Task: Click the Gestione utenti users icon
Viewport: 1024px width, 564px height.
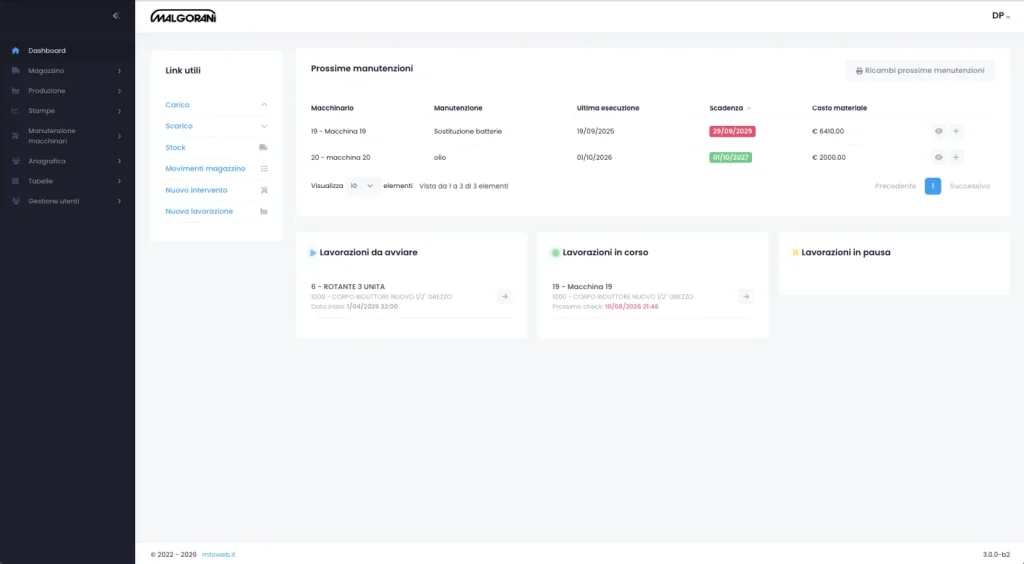Action: pos(16,201)
